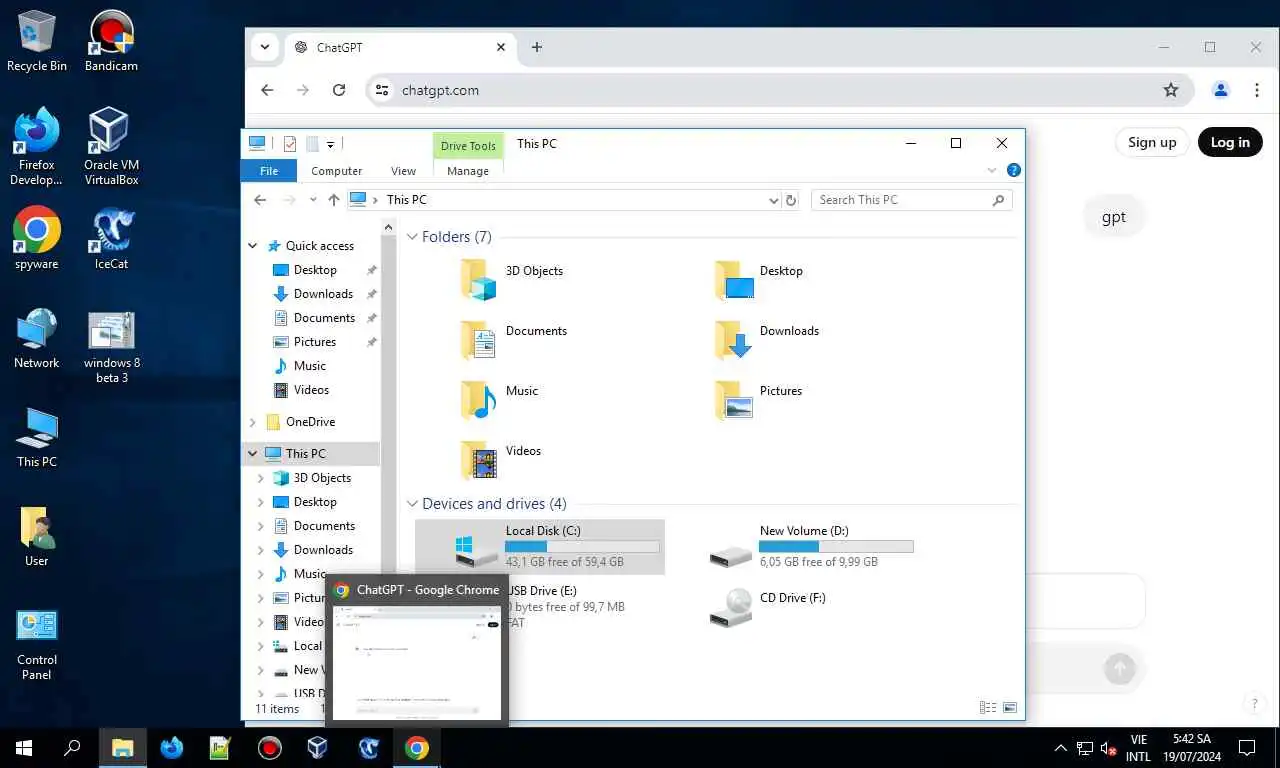The width and height of the screenshot is (1280, 768).
Task: Open Customize Quick Access Toolbar dropdown
Action: coord(330,144)
